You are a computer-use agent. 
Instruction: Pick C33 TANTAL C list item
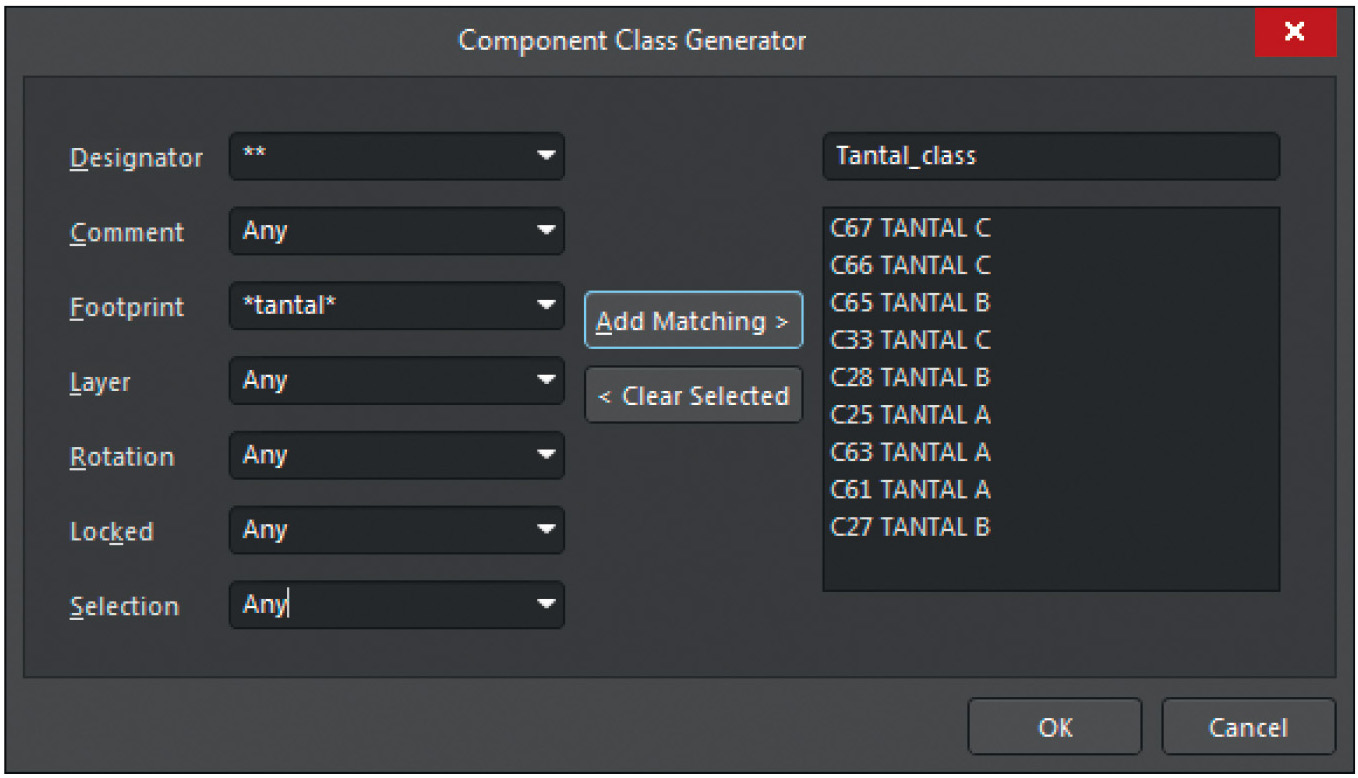[910, 341]
